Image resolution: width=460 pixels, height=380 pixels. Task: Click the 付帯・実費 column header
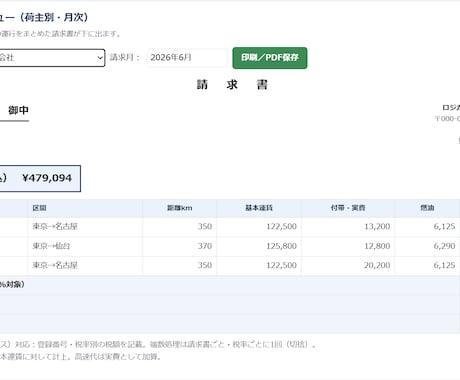(348, 208)
